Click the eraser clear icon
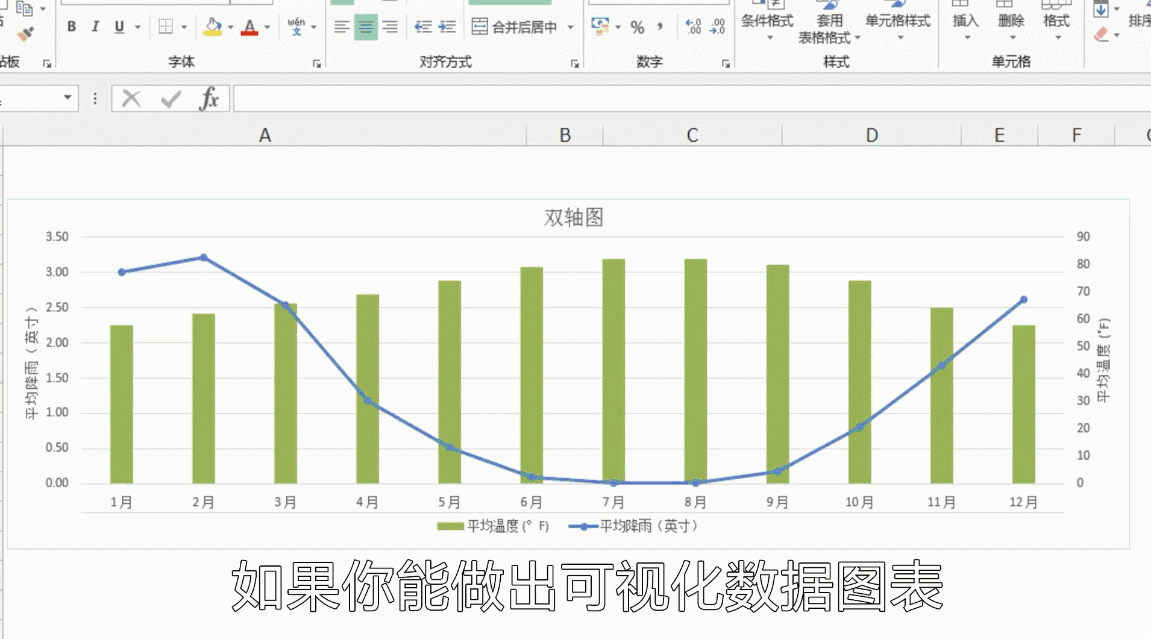The image size is (1151, 639). click(x=1100, y=34)
